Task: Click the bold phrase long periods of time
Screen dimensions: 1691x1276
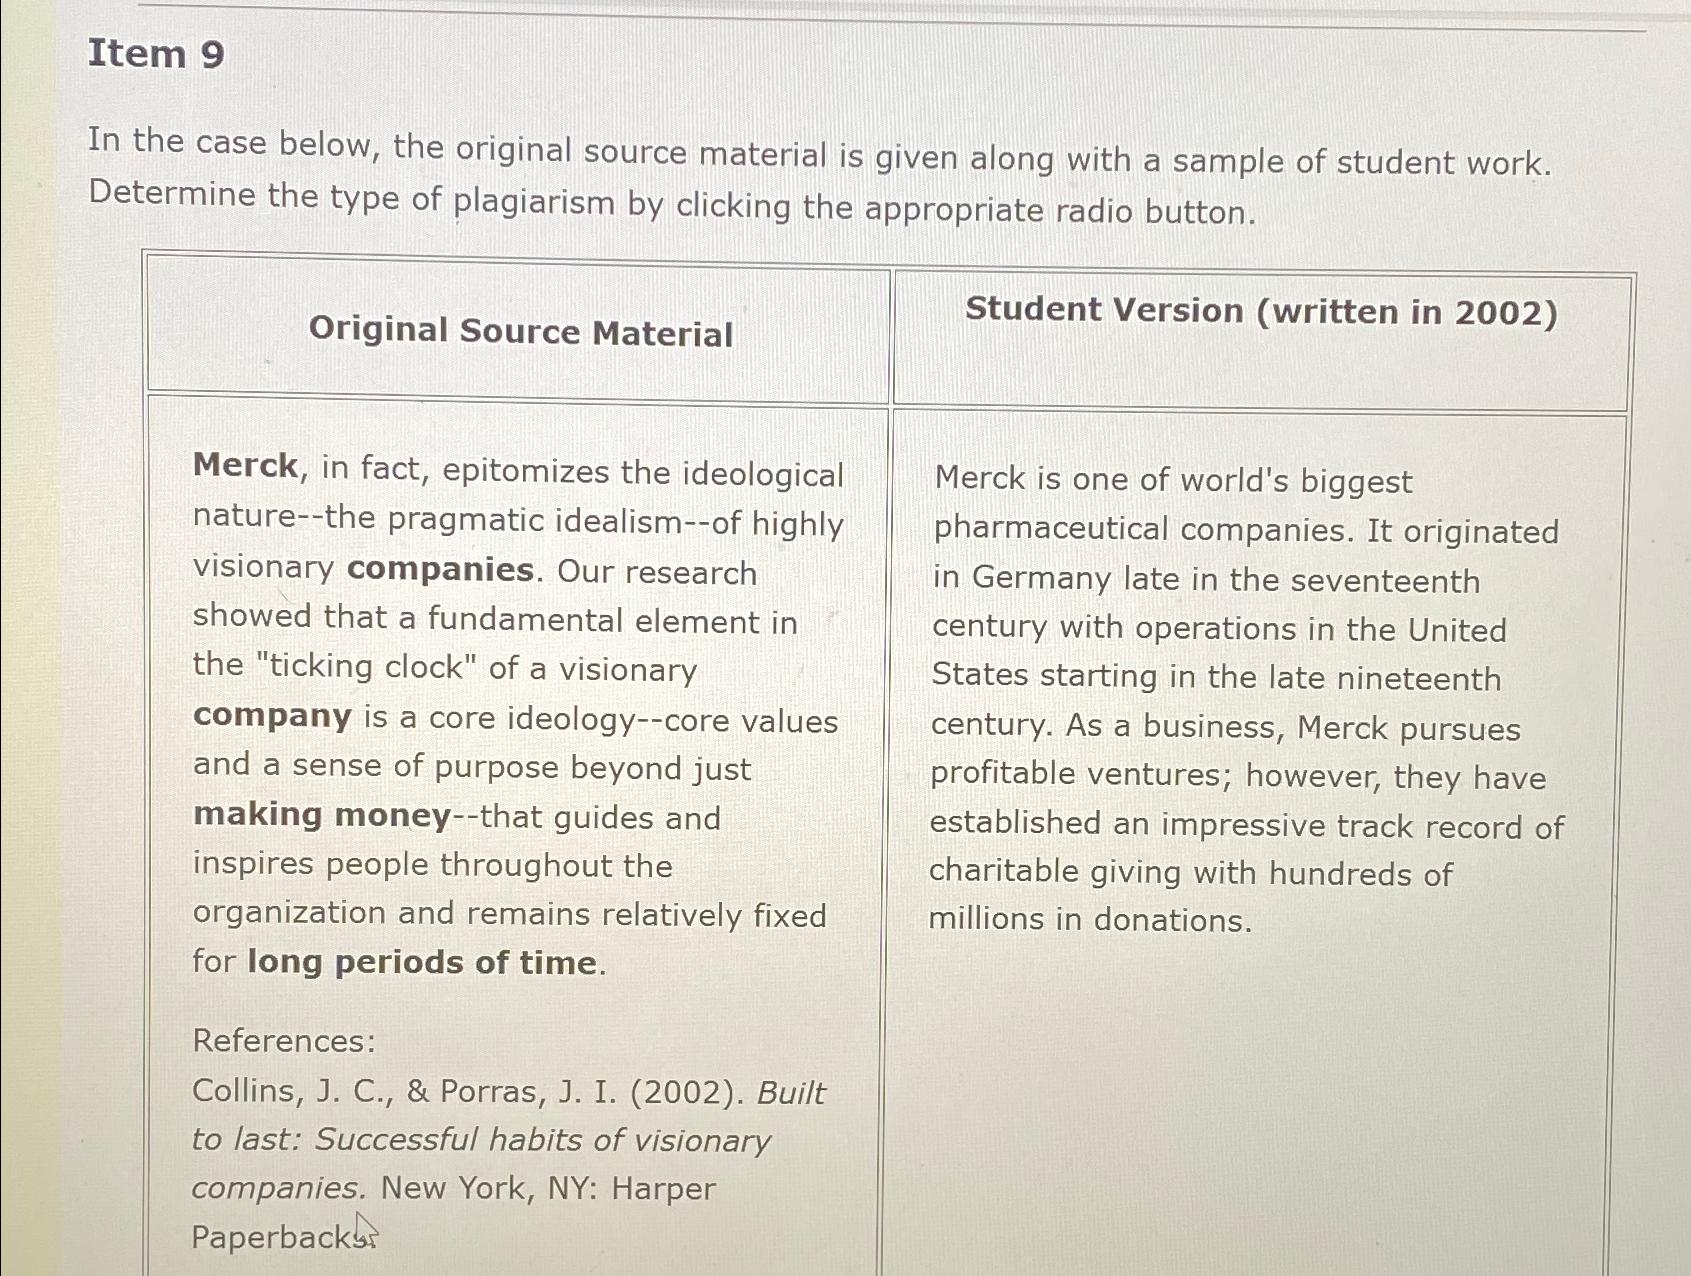Action: (x=422, y=962)
